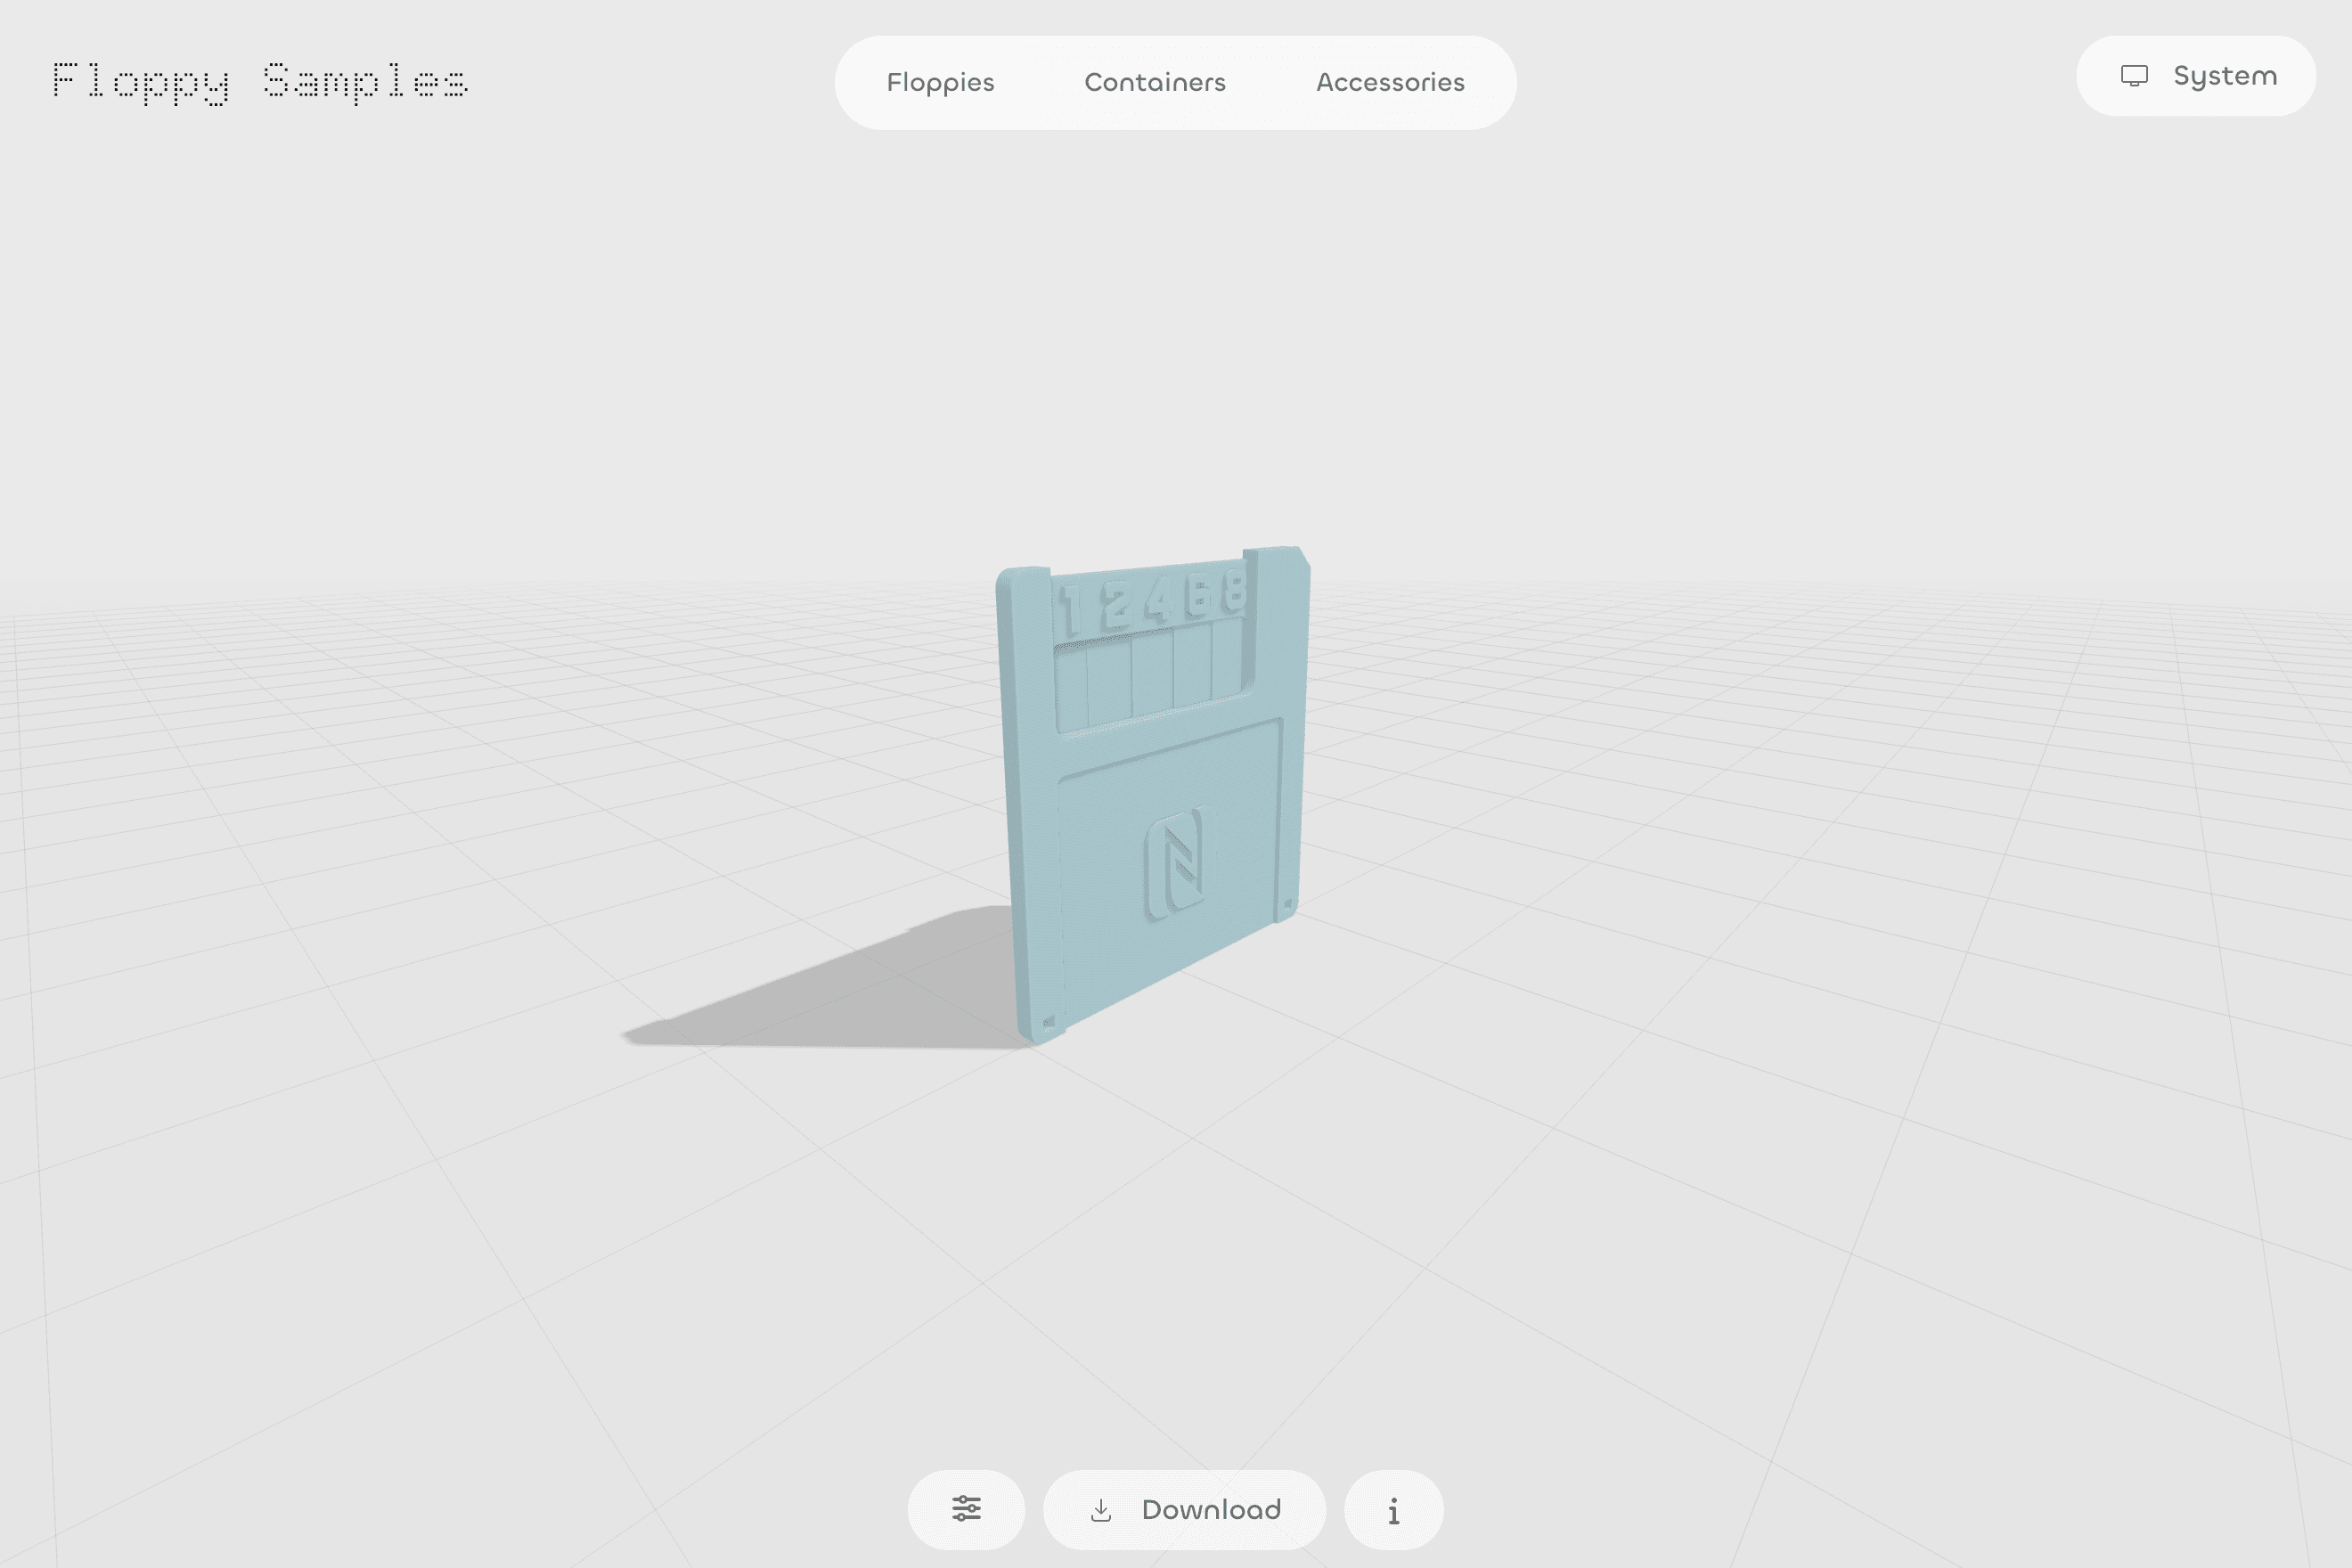
Task: Open the model settings sliders icon
Action: tap(966, 1509)
